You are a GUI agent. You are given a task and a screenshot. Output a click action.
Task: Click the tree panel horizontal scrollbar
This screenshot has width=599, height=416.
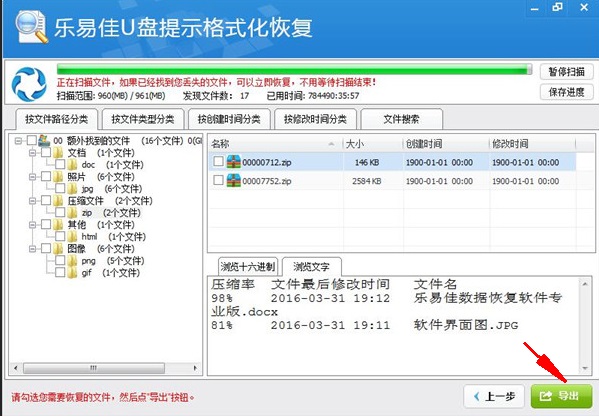coord(105,368)
